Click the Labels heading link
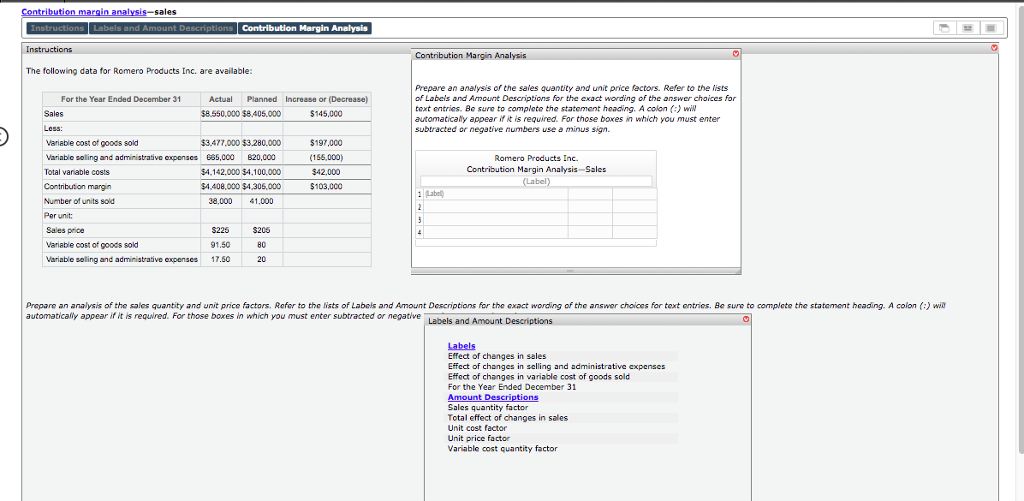 pyautogui.click(x=462, y=346)
